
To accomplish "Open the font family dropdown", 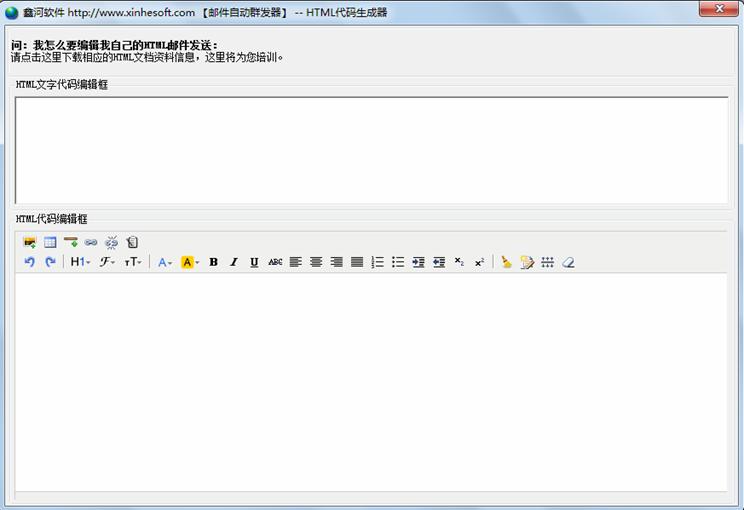I will (x=107, y=262).
